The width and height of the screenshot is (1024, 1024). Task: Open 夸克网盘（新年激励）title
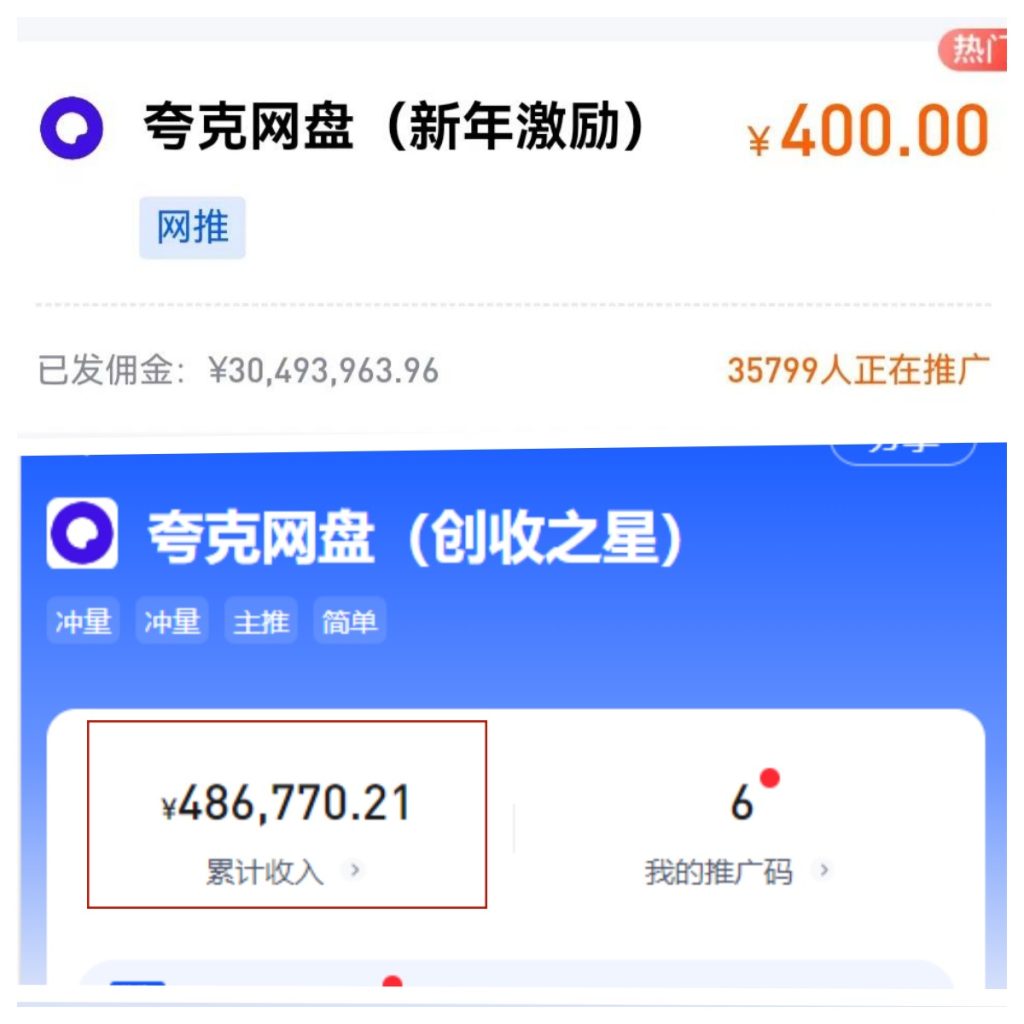pyautogui.click(x=394, y=127)
